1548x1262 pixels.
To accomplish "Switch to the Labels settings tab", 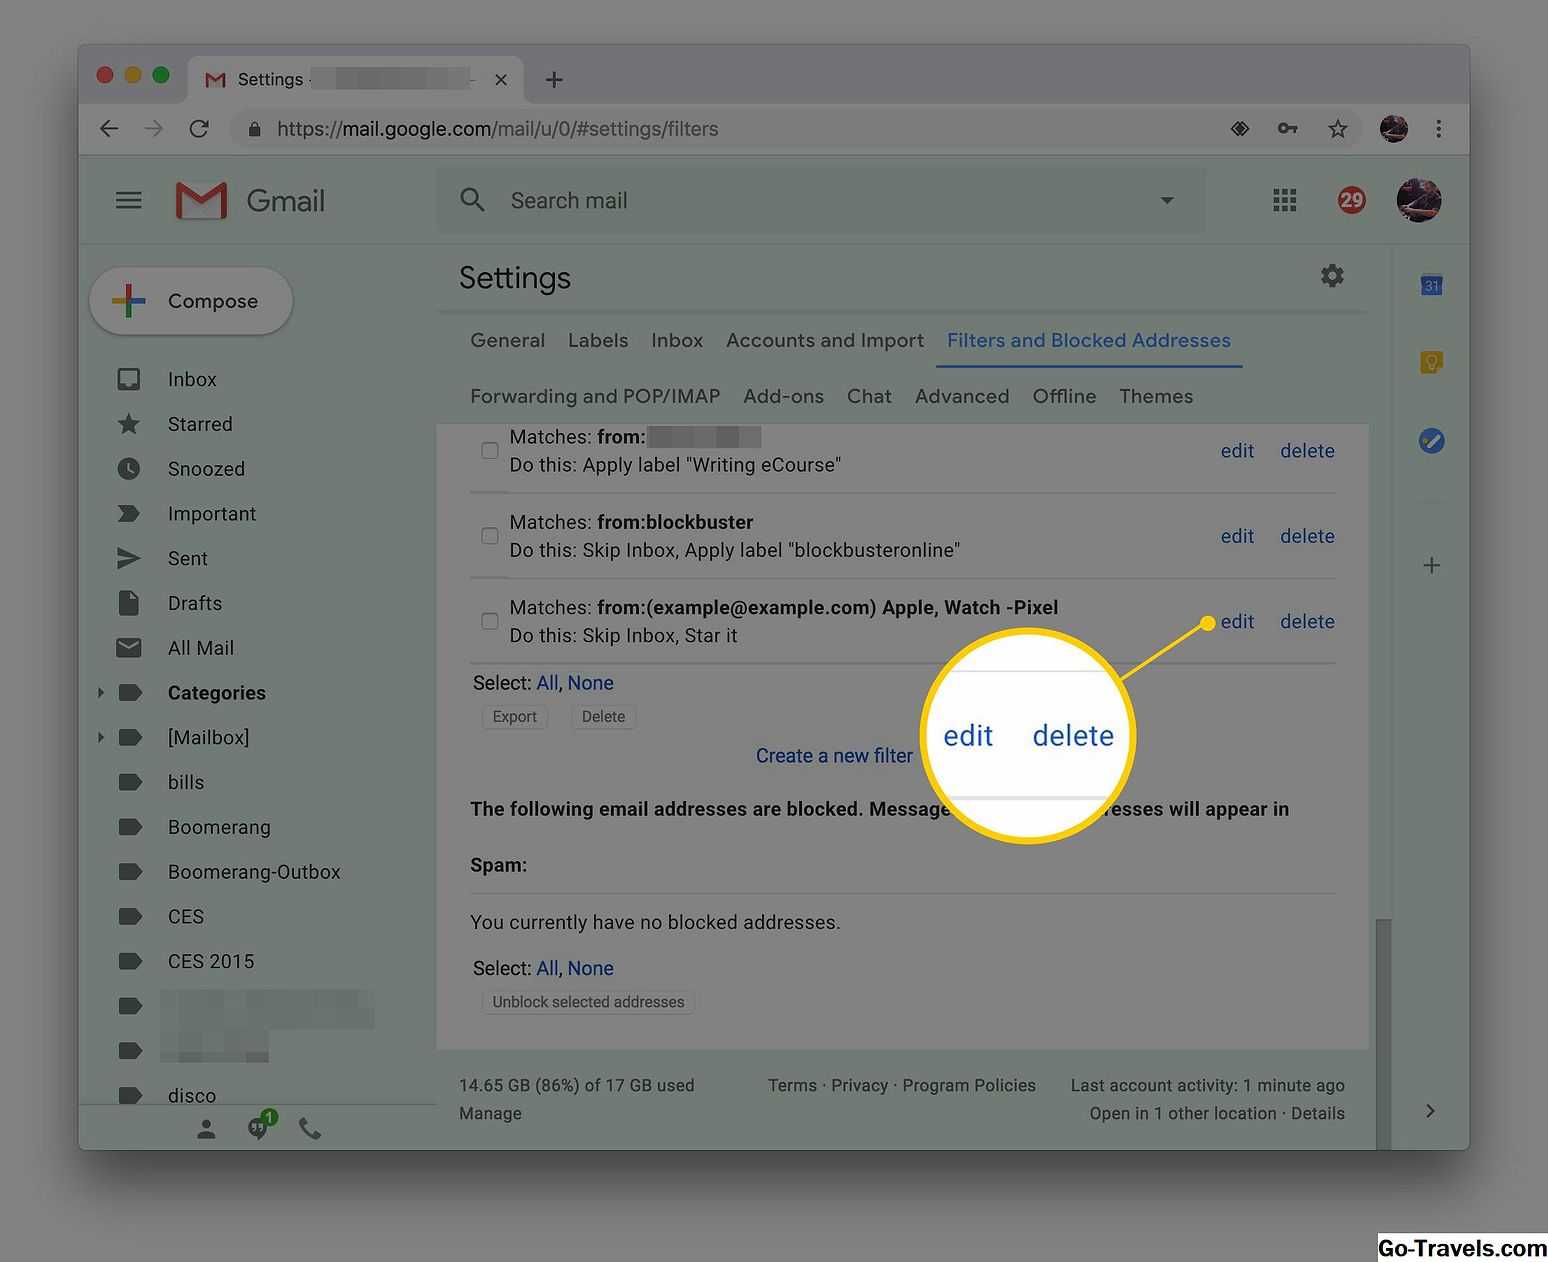I will pyautogui.click(x=597, y=340).
